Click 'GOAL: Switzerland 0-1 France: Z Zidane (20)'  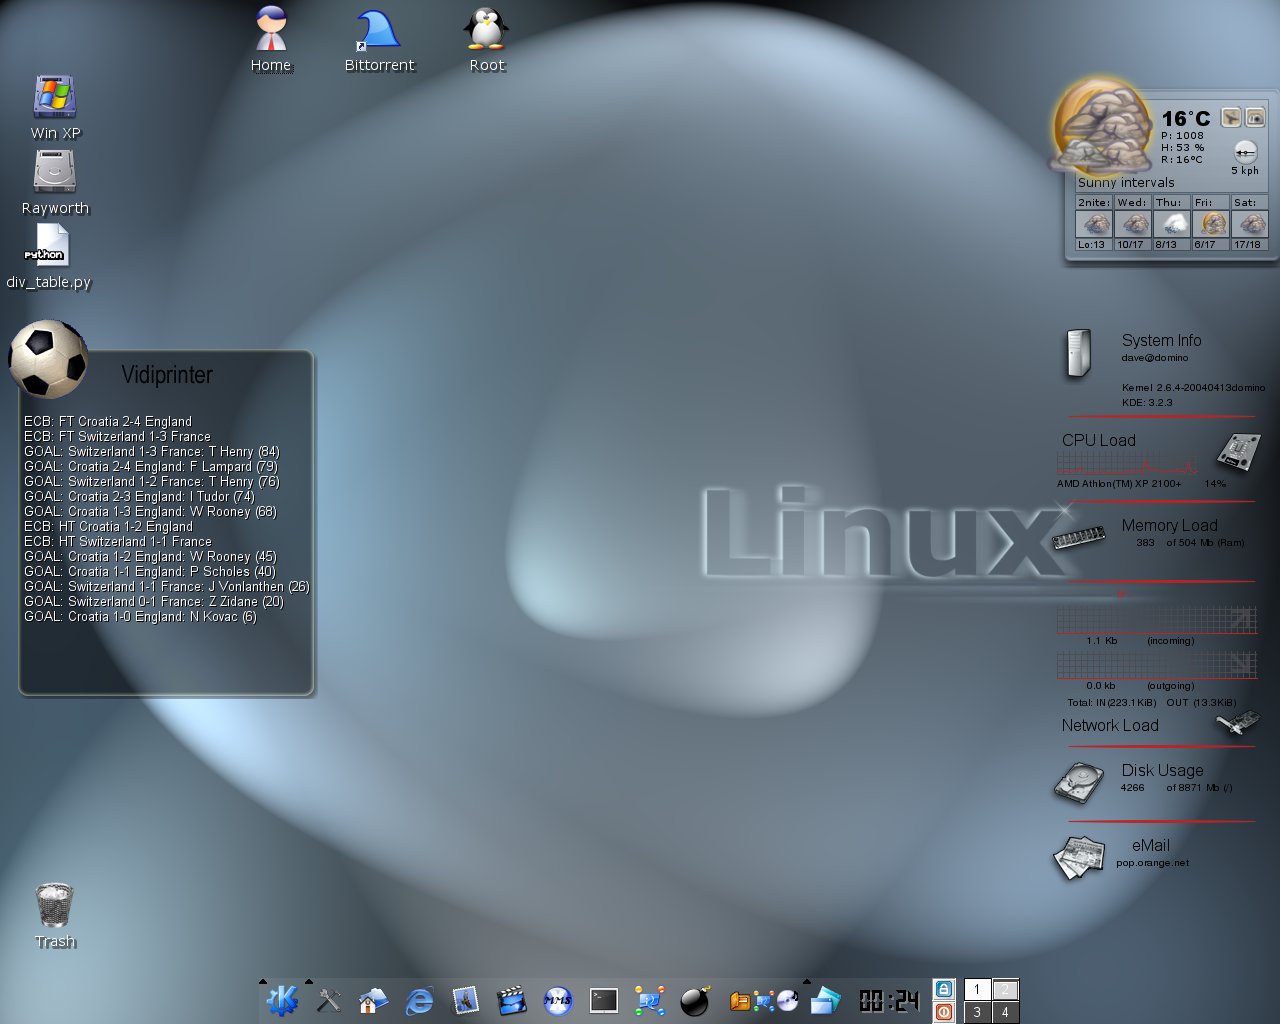pos(154,601)
